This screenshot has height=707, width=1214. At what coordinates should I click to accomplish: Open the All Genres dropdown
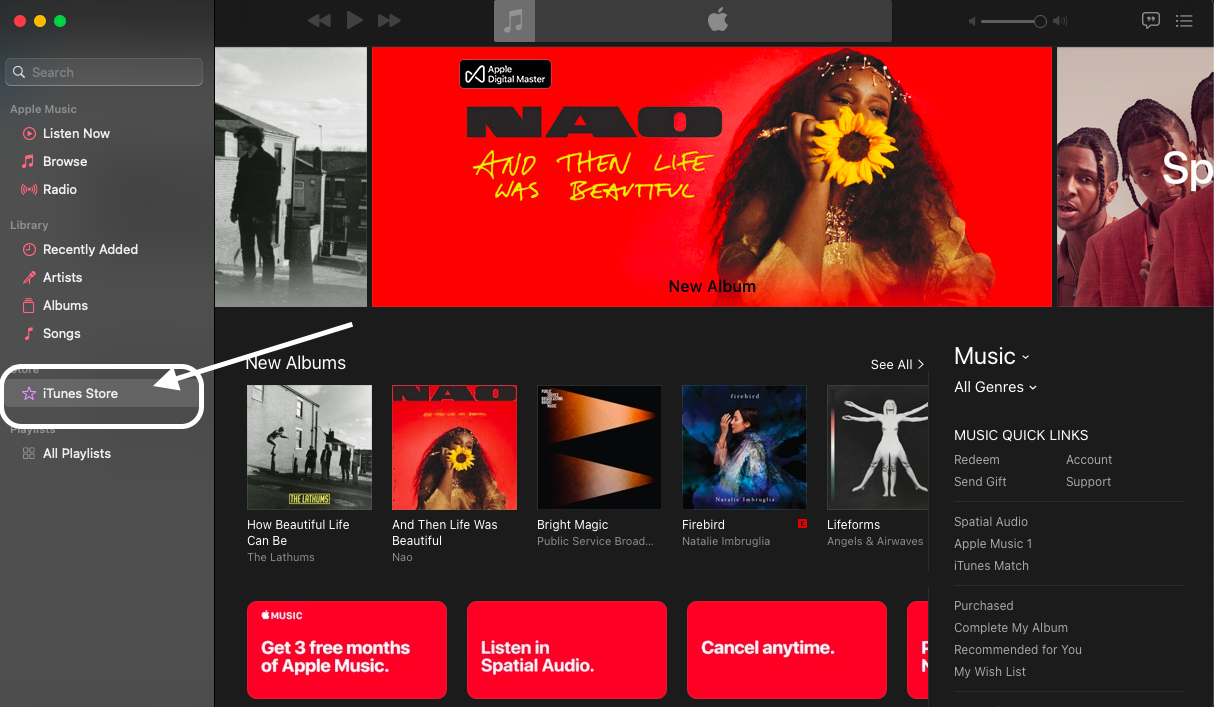(x=995, y=387)
